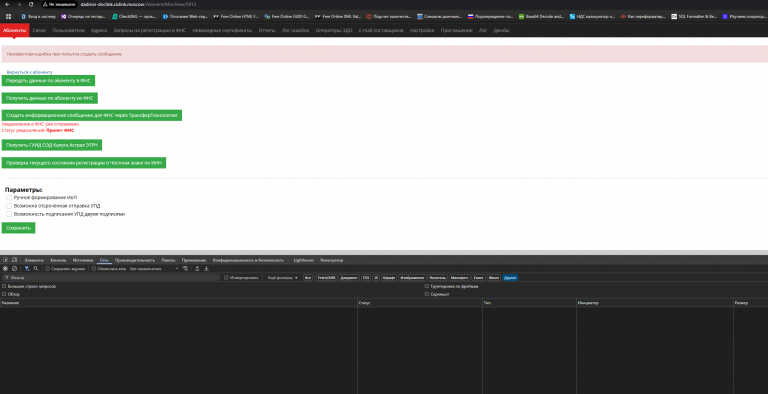This screenshot has width=768, height=394.
Task: Open the 'Приглашения' menu item
Action: coord(456,30)
